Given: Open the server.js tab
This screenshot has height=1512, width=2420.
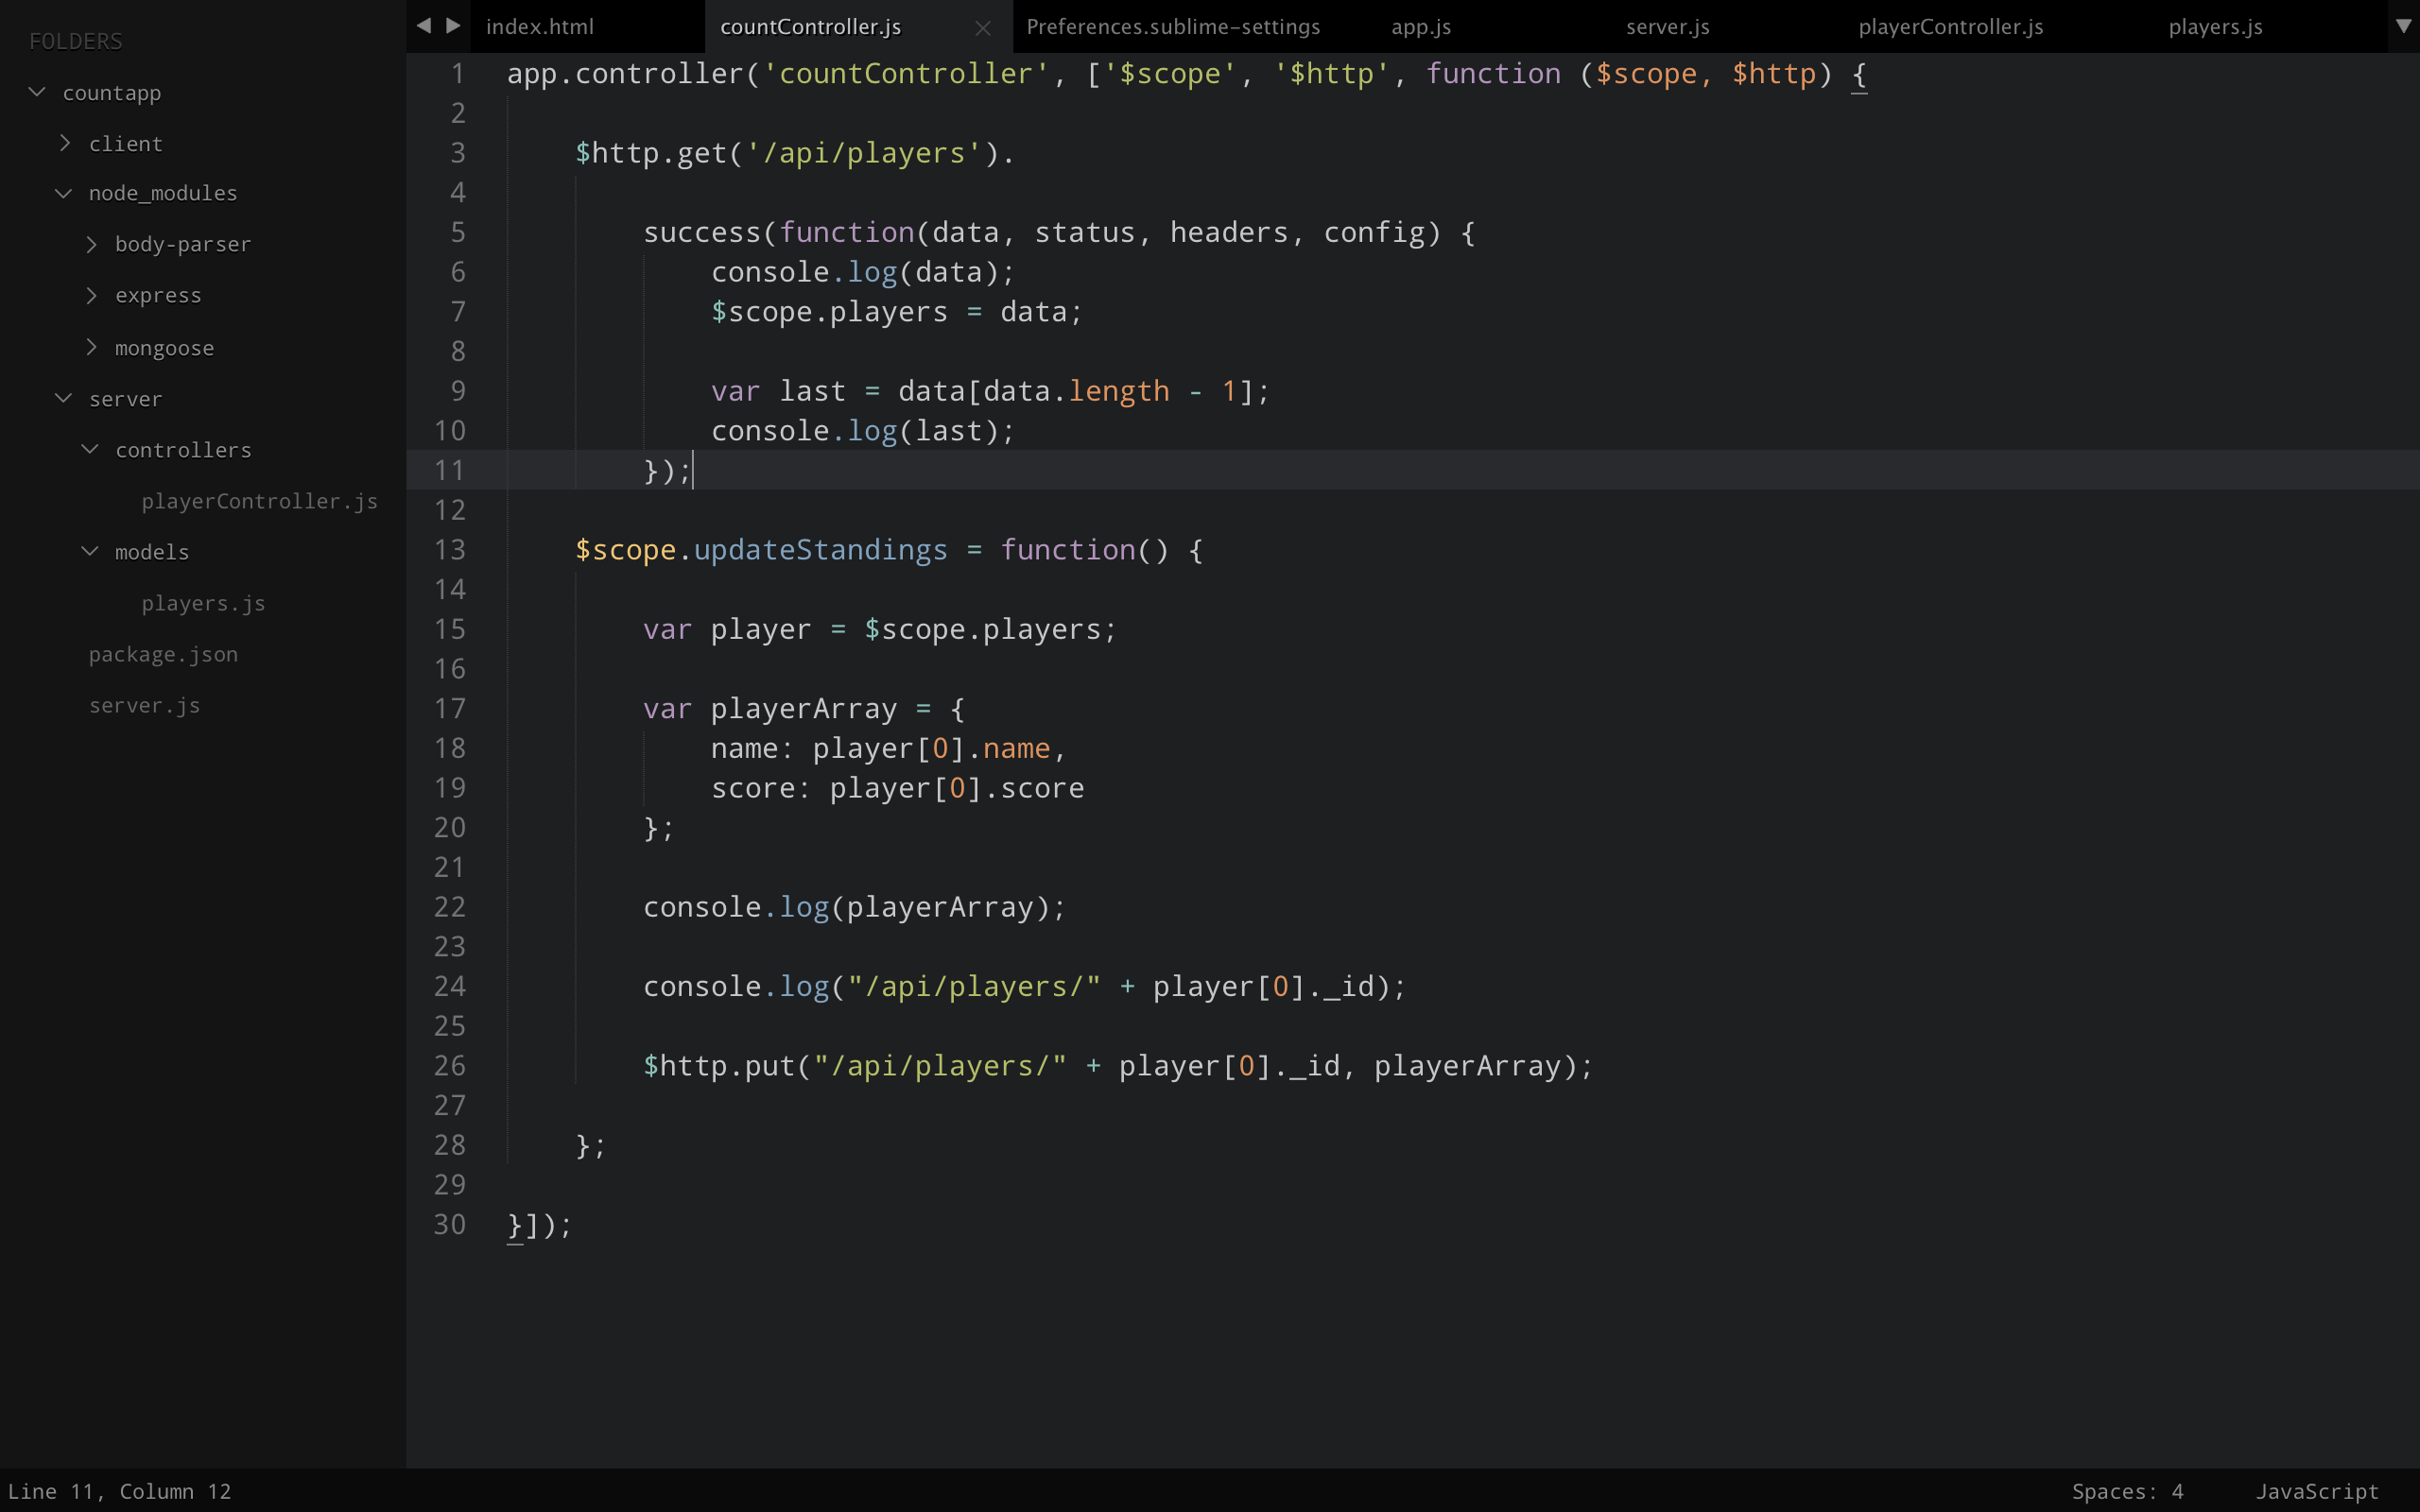Looking at the screenshot, I should (x=1667, y=27).
